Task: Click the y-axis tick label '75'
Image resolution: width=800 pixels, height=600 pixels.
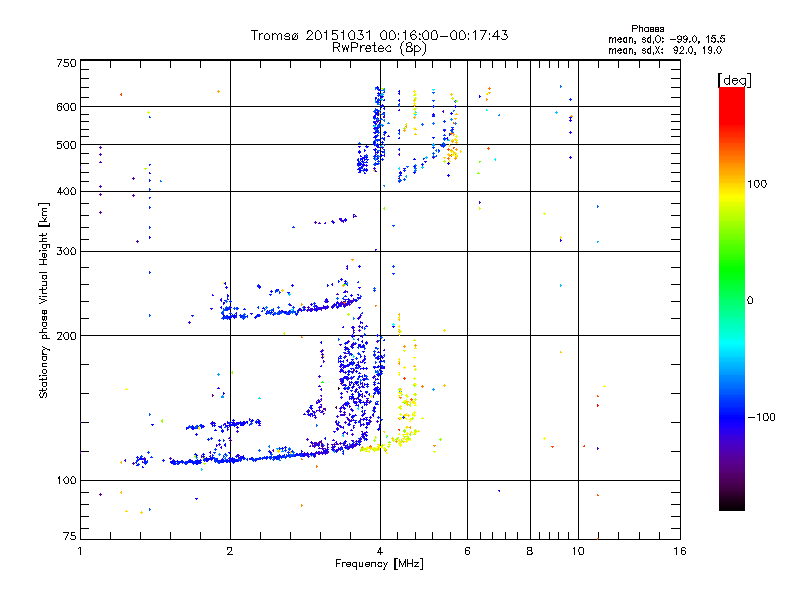Action: [x=70, y=536]
